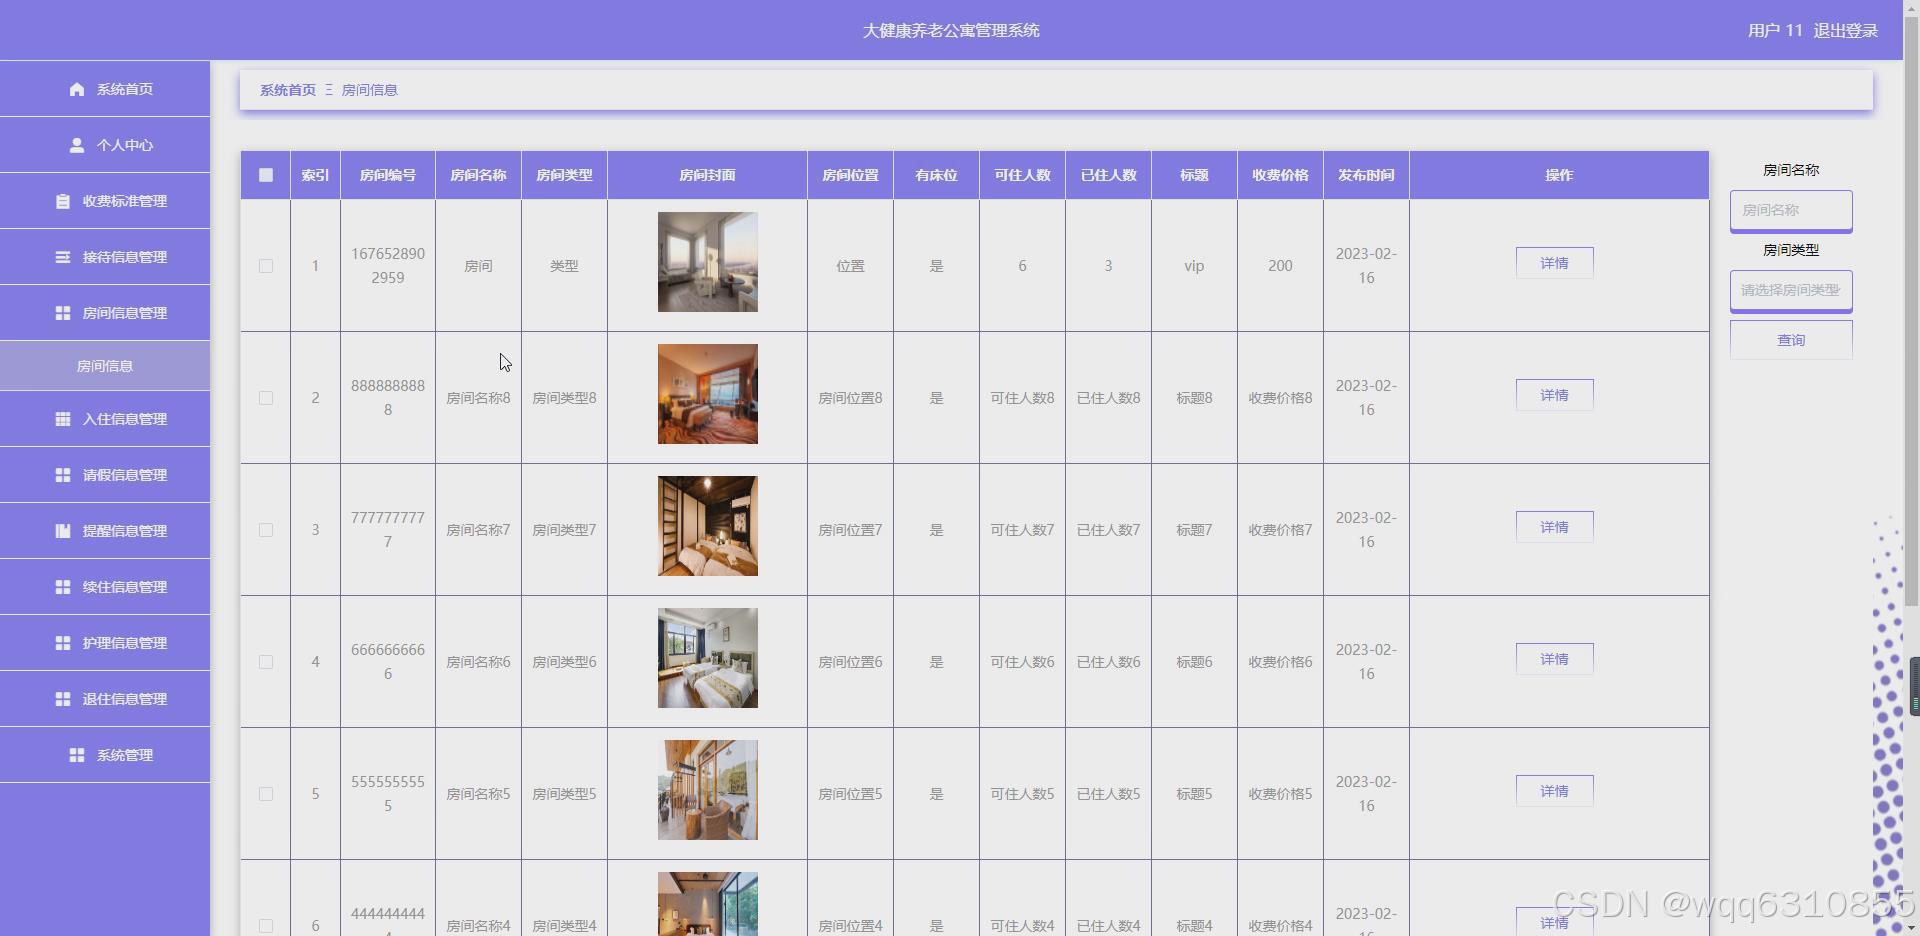Click the 标题5 cell
The height and width of the screenshot is (936, 1920).
point(1194,794)
